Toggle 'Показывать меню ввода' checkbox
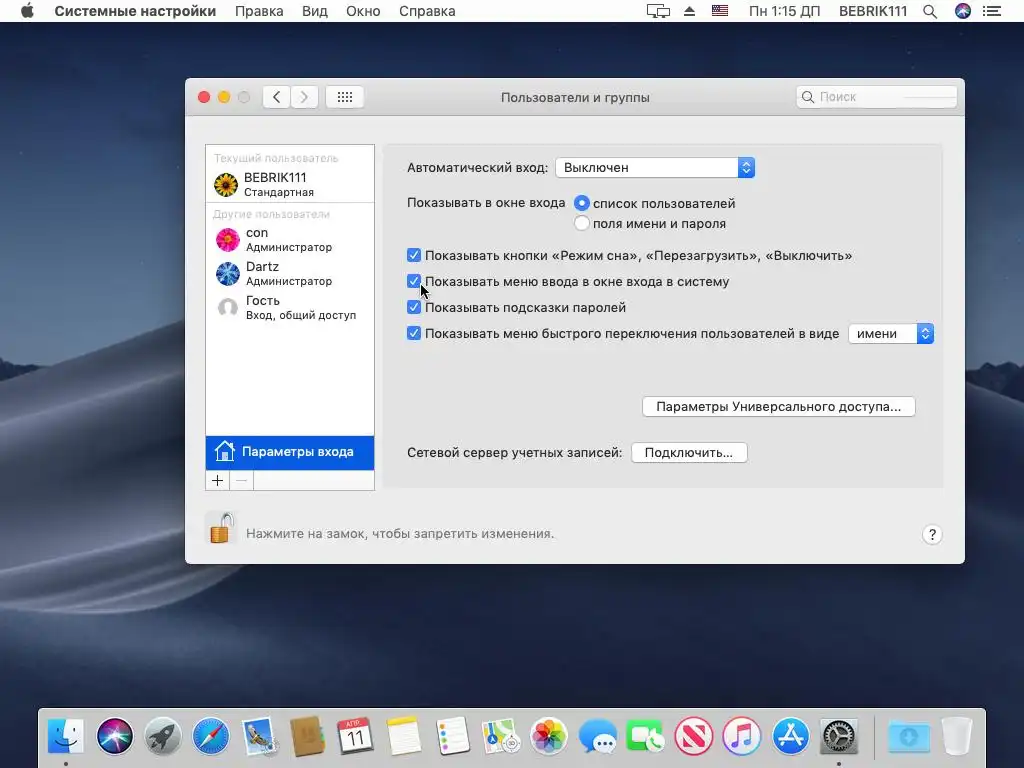Viewport: 1024px width, 768px height. (x=413, y=281)
